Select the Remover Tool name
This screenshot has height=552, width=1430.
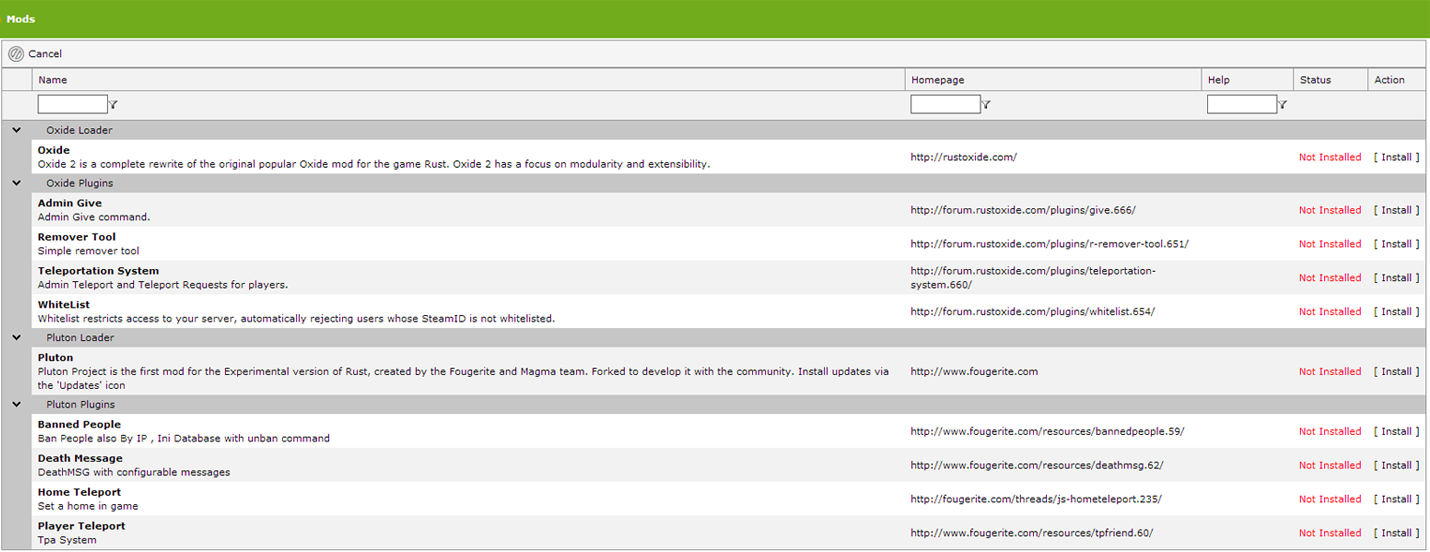click(77, 237)
